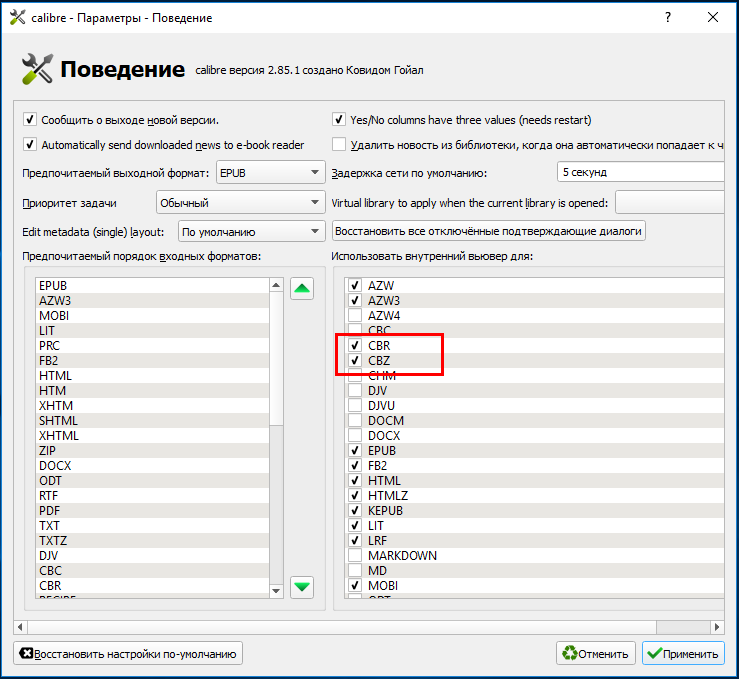Select PDF in input formats order list
This screenshot has height=679, width=739.
click(x=152, y=511)
